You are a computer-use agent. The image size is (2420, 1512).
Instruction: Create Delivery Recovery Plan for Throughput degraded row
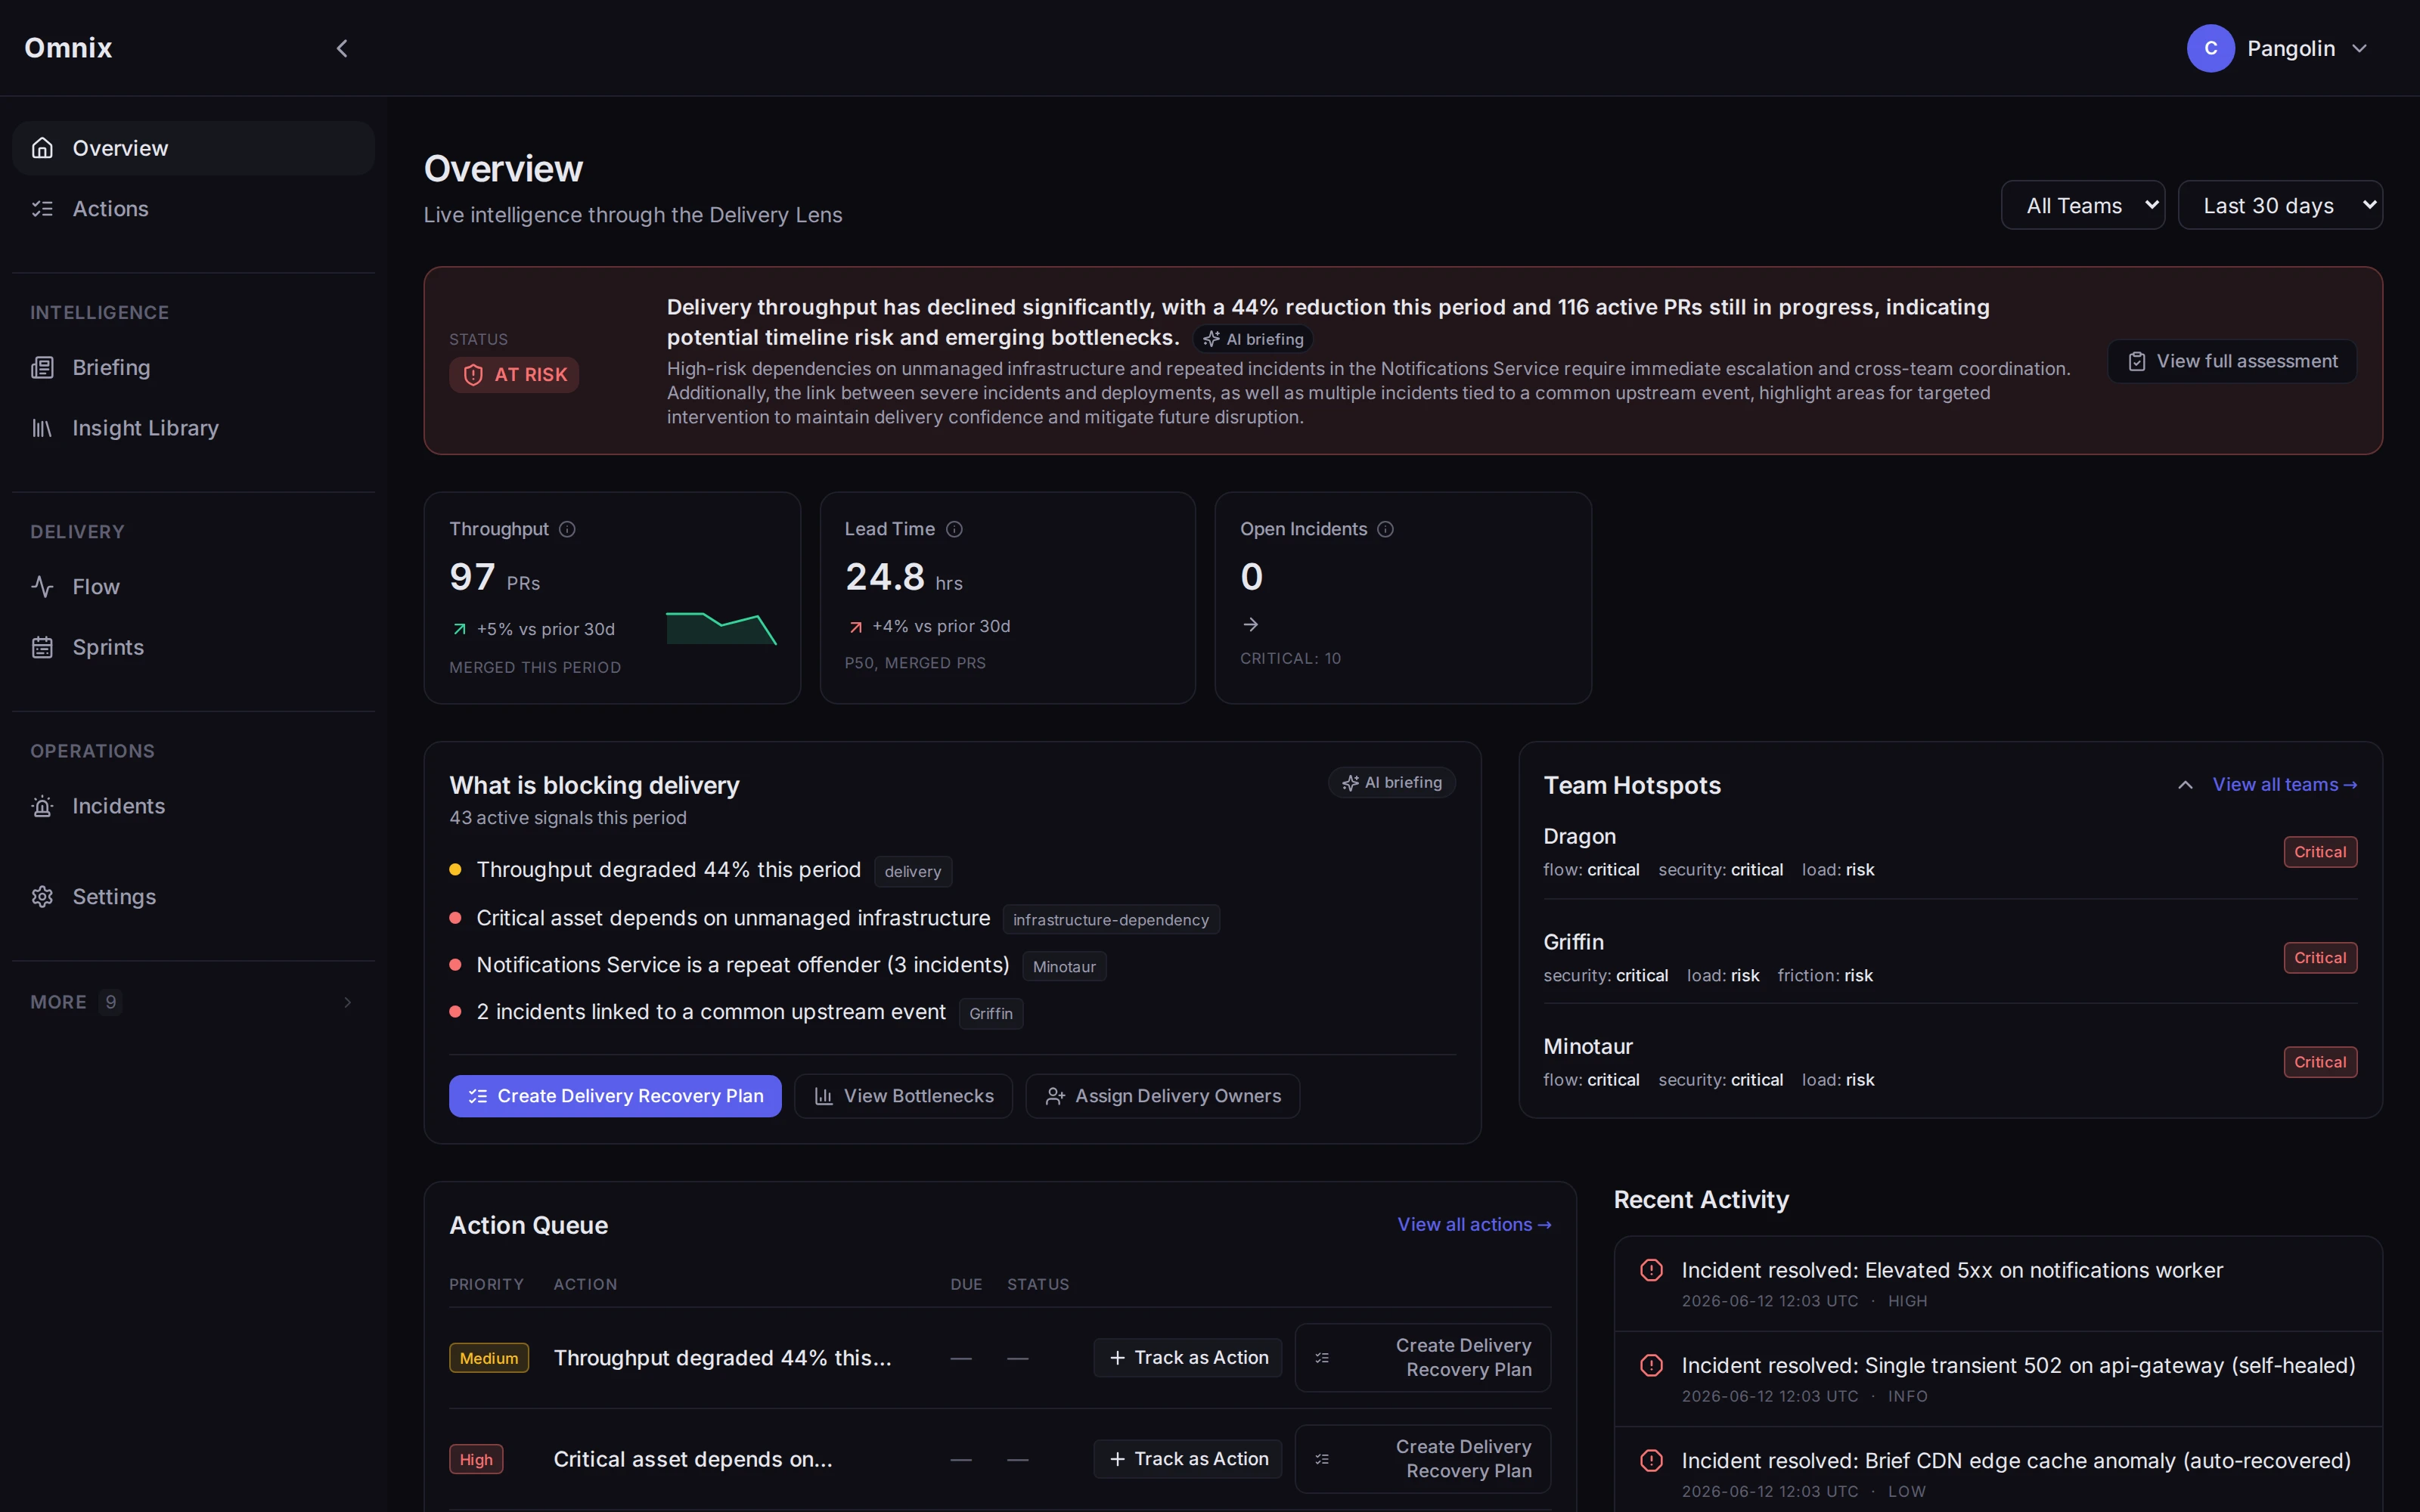click(1422, 1358)
